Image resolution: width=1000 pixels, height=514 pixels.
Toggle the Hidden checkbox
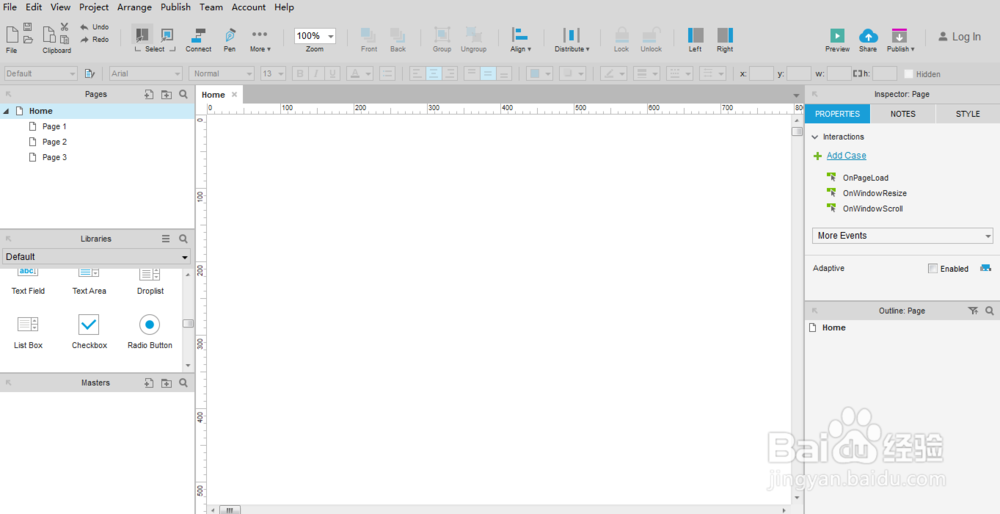coord(909,74)
